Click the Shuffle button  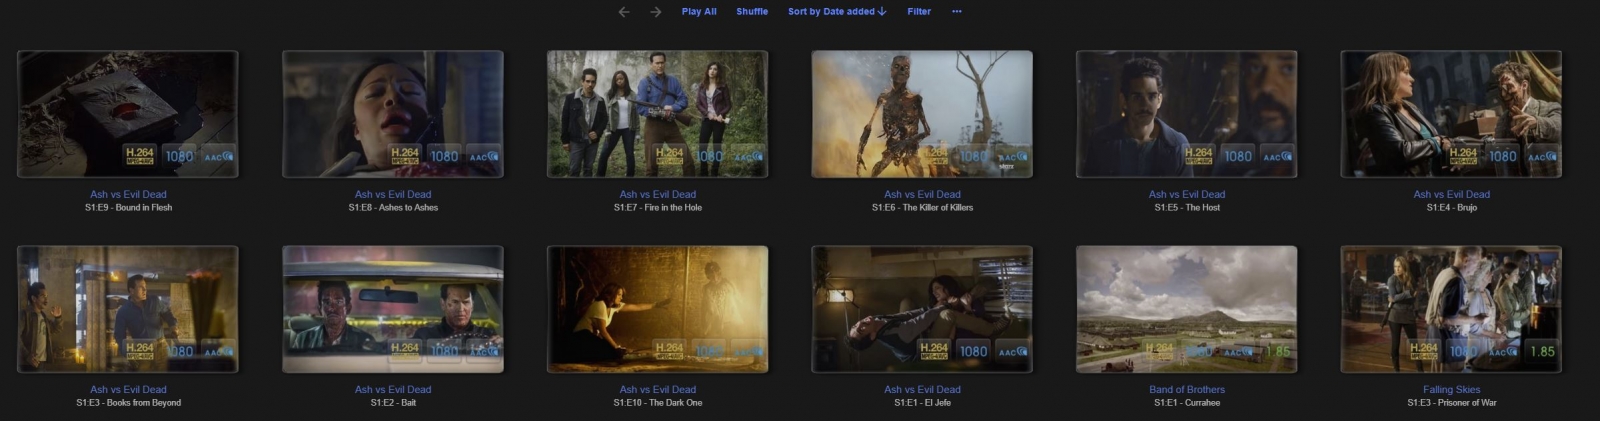(752, 12)
